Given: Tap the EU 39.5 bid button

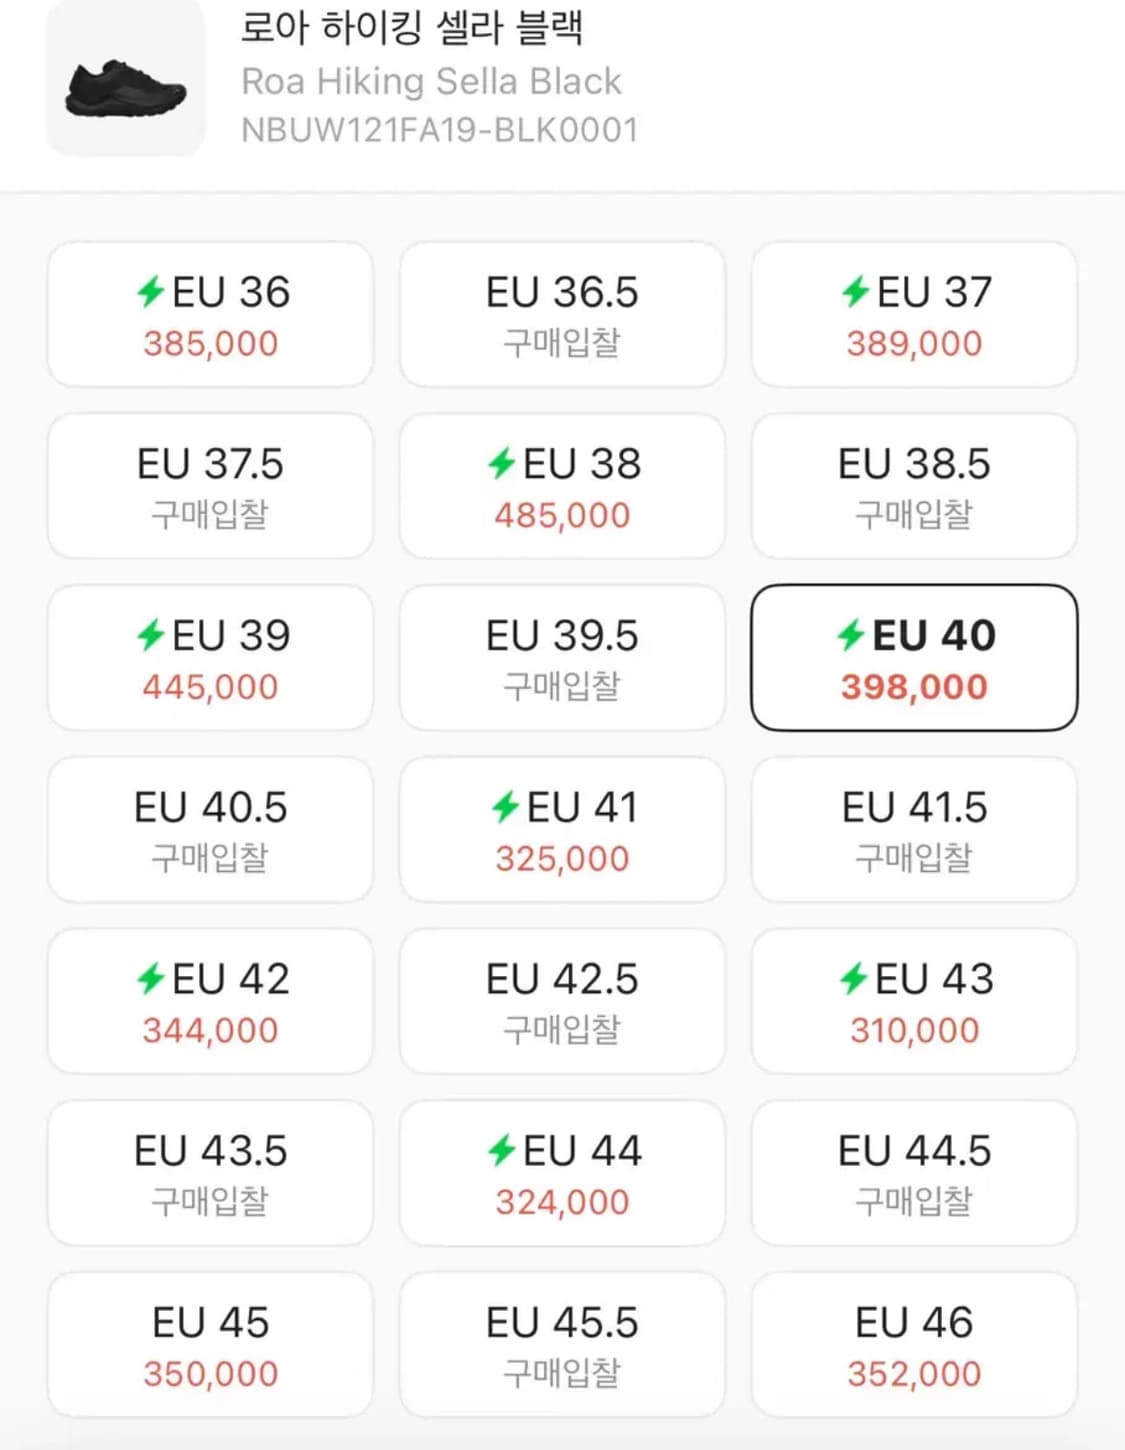Looking at the screenshot, I should pyautogui.click(x=562, y=659).
